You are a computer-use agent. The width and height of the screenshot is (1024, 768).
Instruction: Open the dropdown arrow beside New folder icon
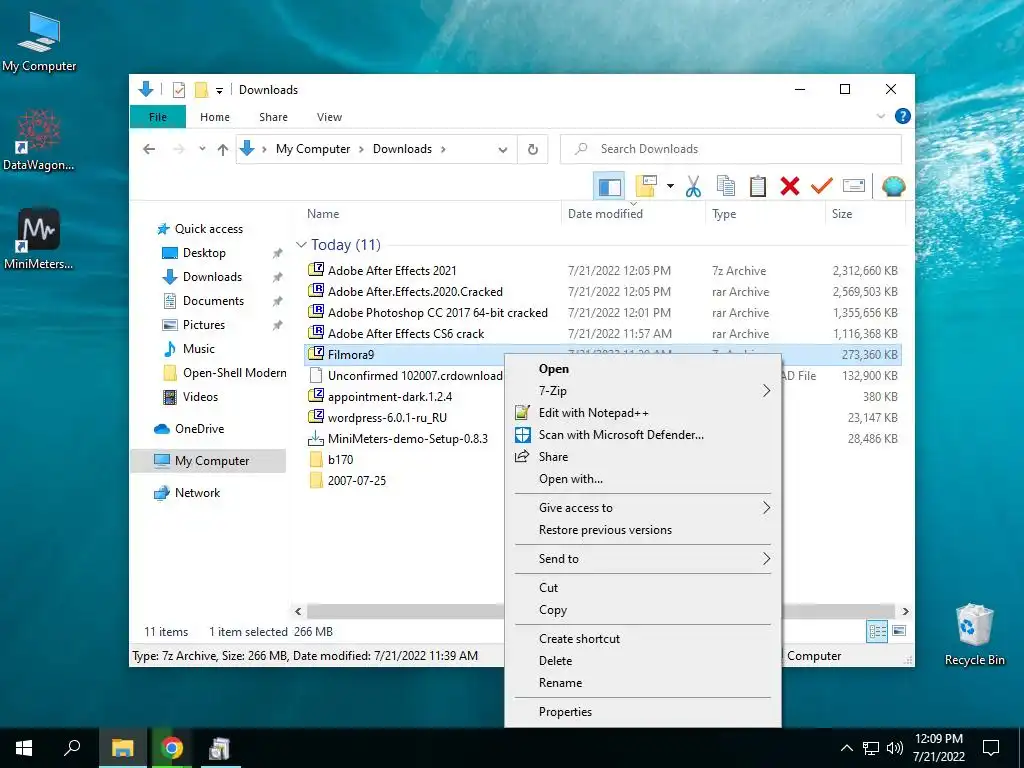670,187
